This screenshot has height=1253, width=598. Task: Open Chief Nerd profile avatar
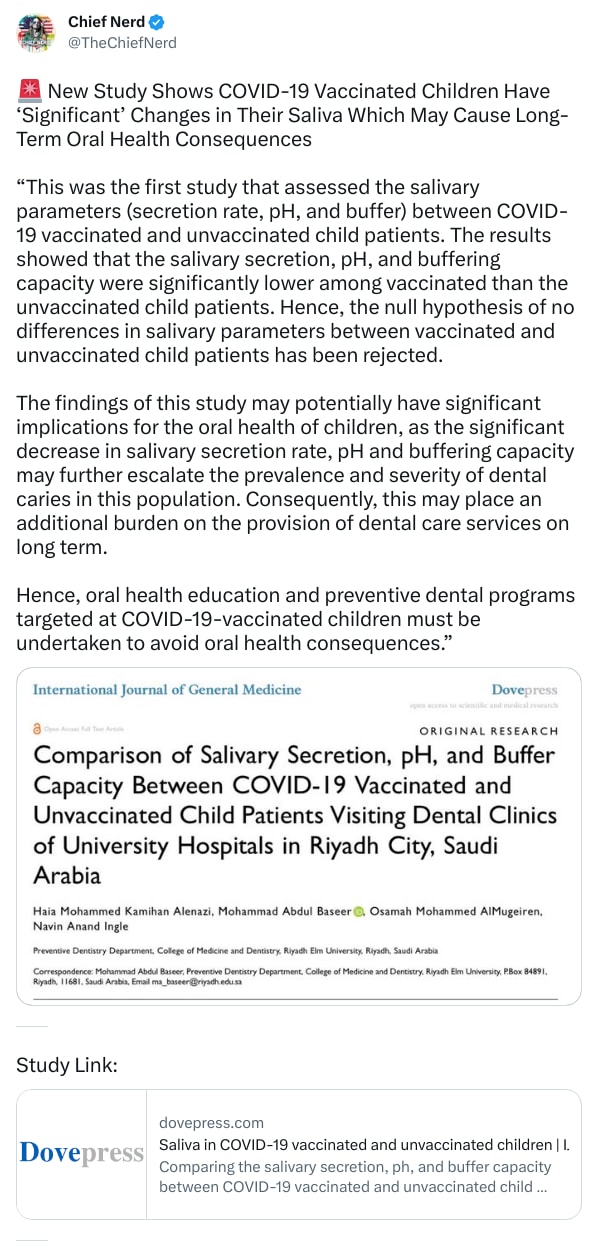(x=36, y=32)
